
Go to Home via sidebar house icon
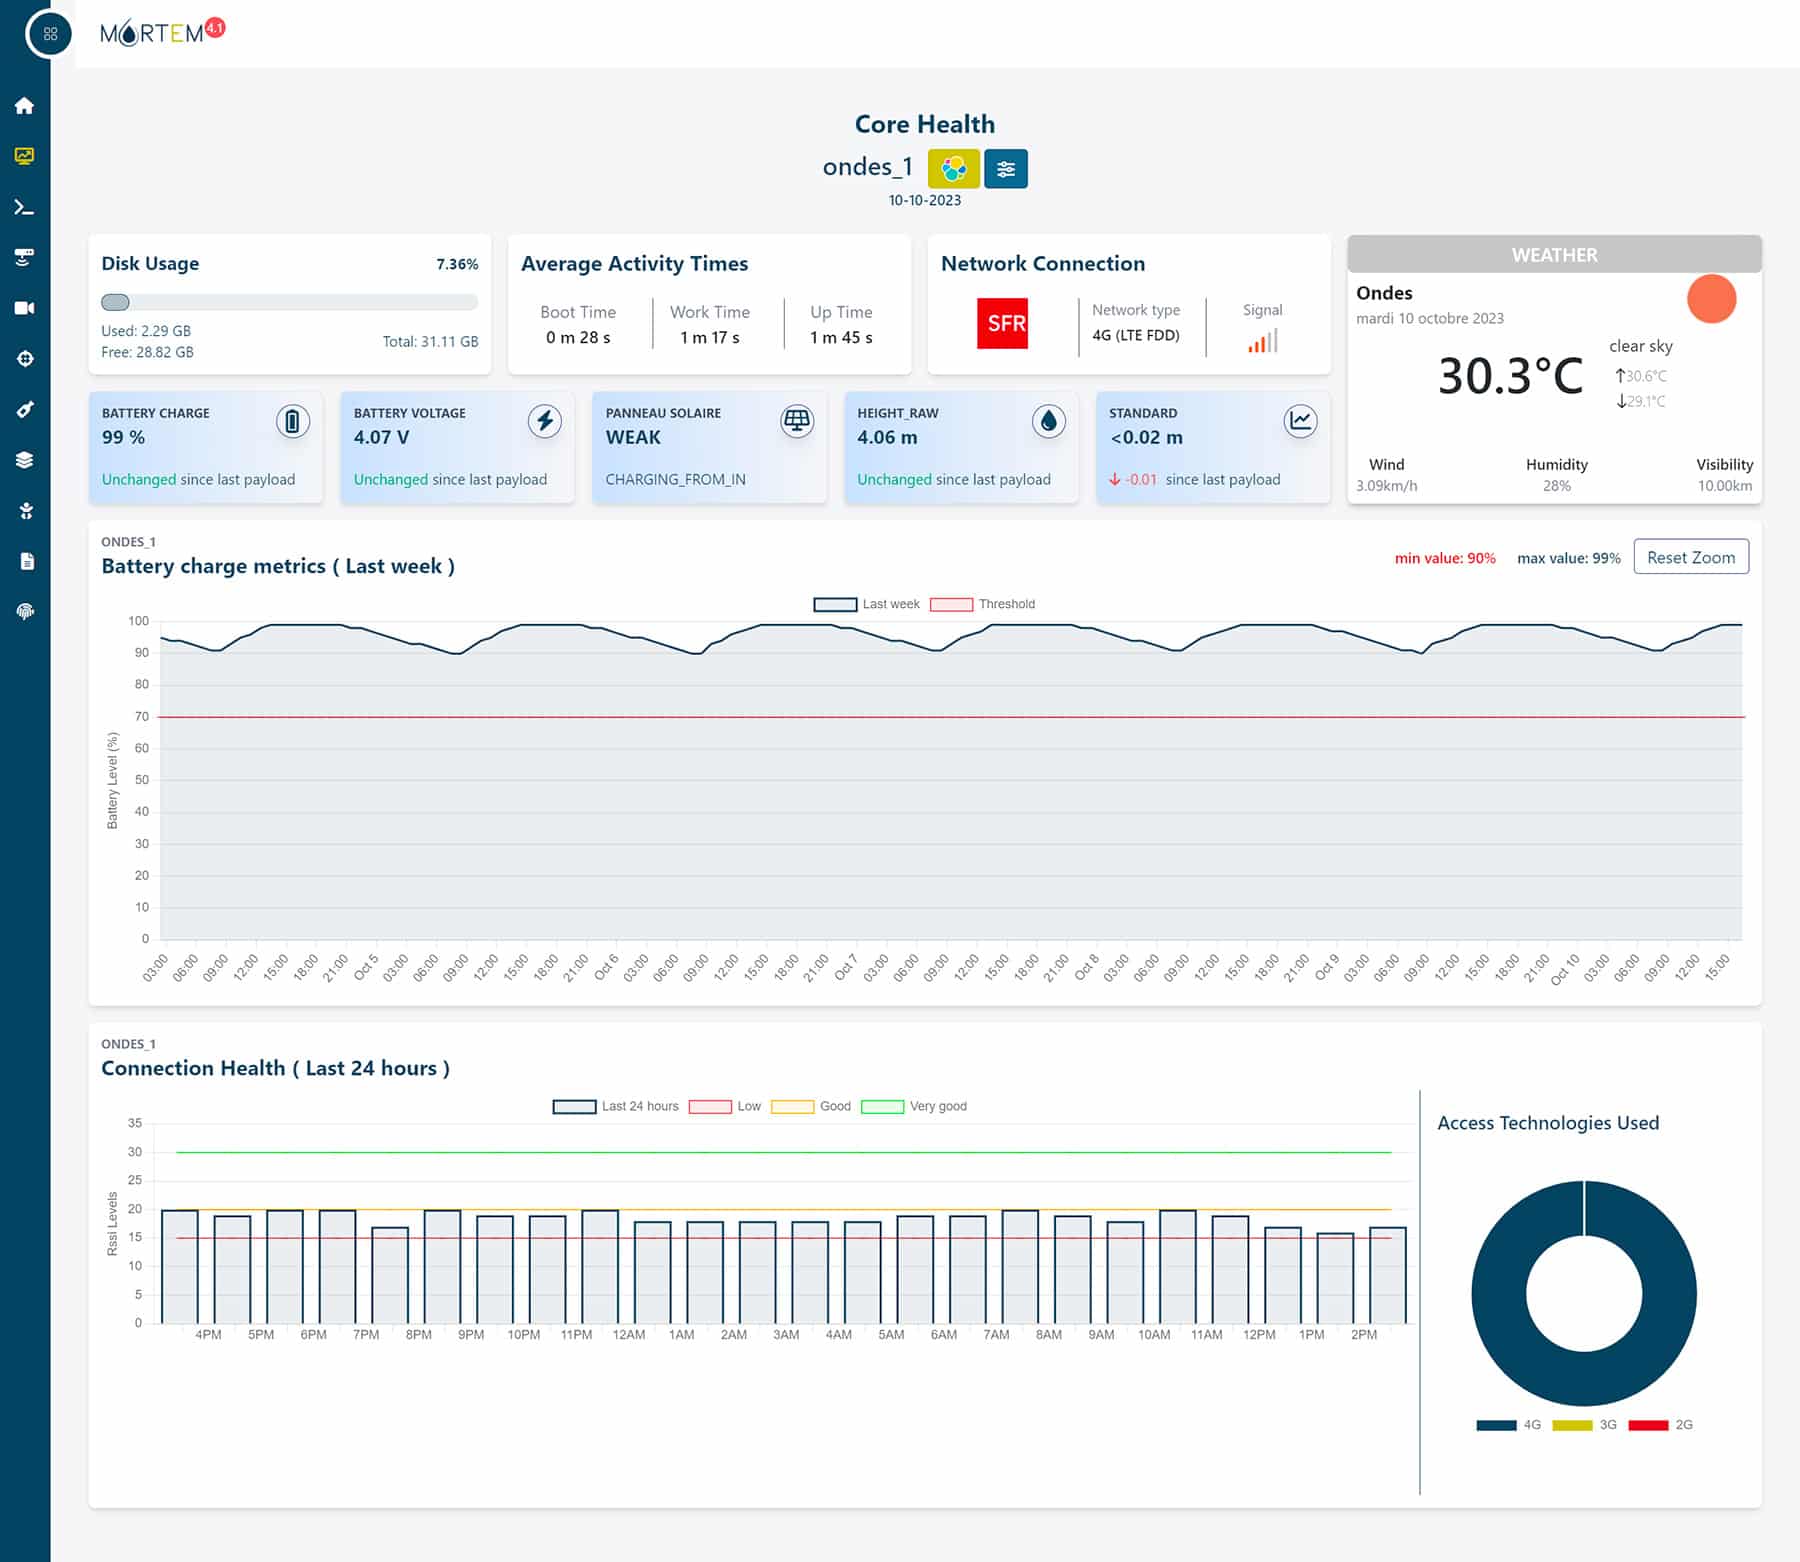[25, 106]
